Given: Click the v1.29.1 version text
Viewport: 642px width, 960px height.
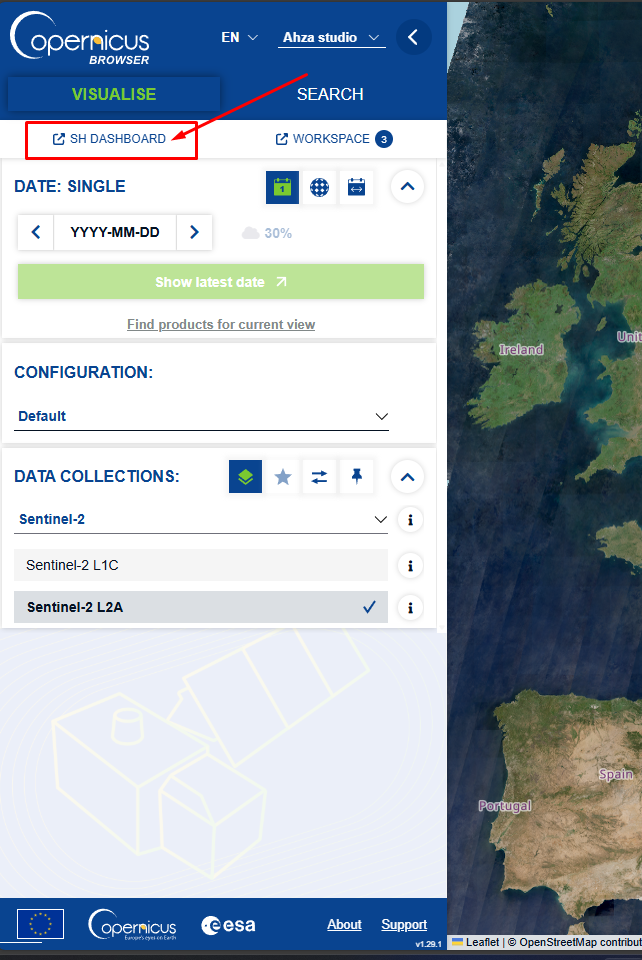Looking at the screenshot, I should 428,944.
